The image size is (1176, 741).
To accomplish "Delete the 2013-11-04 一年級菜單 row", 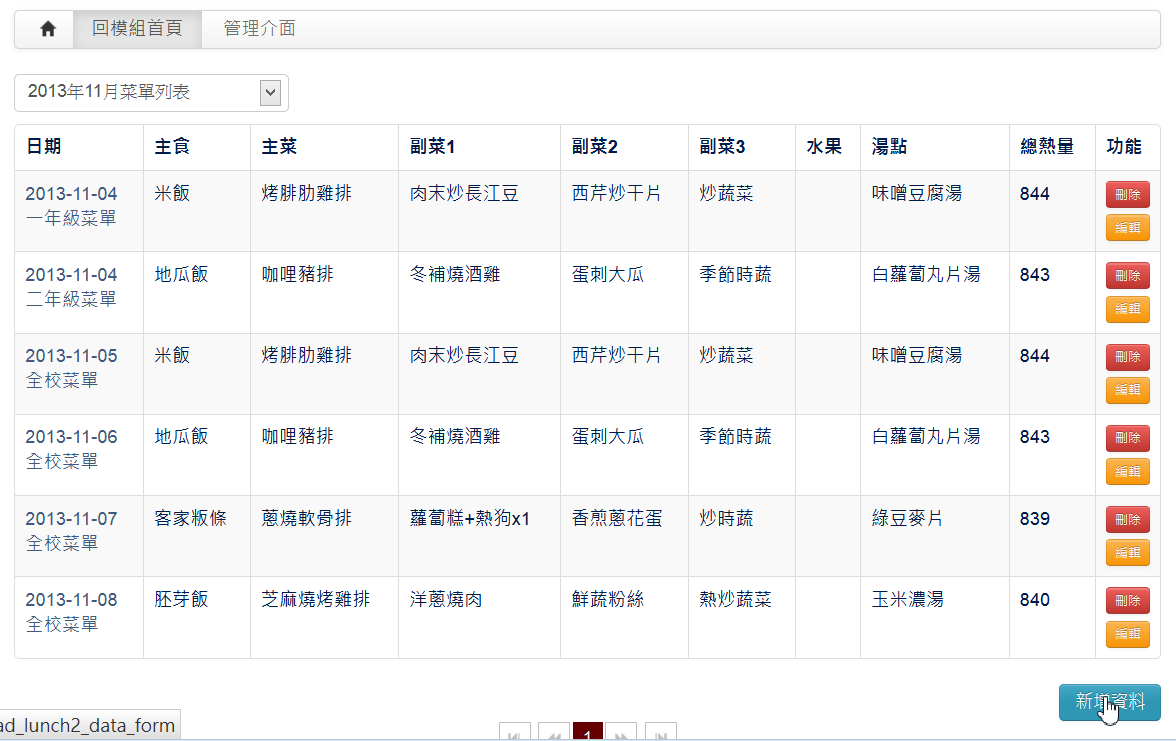I will [1127, 195].
